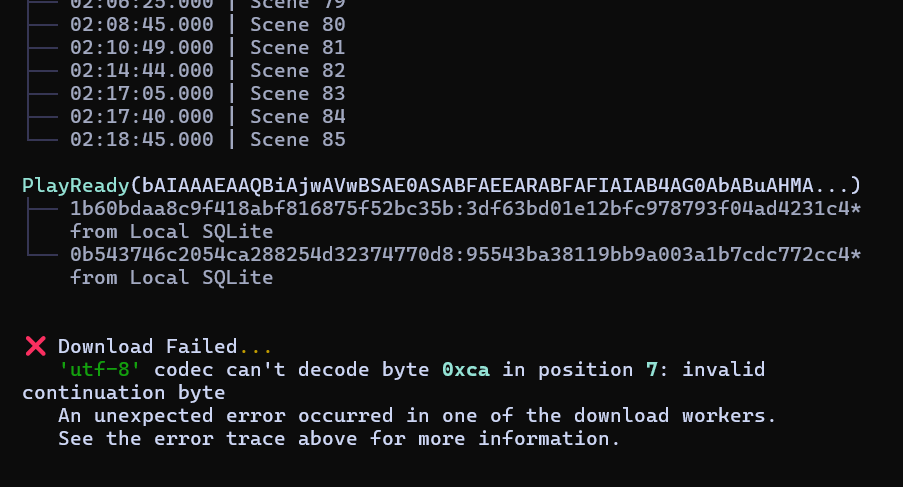Click the position number 7
The image size is (903, 487).
(651, 370)
